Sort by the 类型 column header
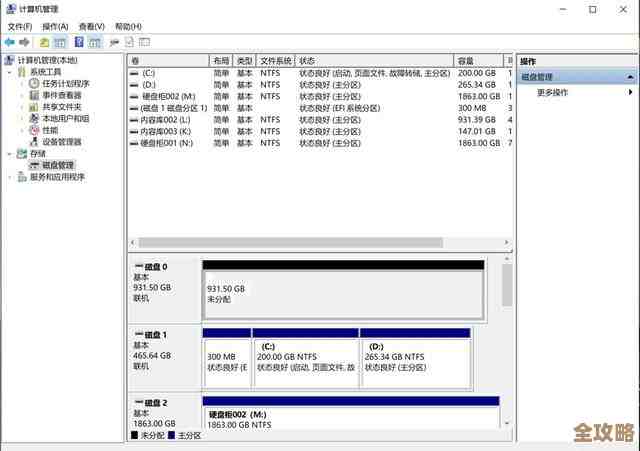This screenshot has height=451, width=640. [x=244, y=61]
